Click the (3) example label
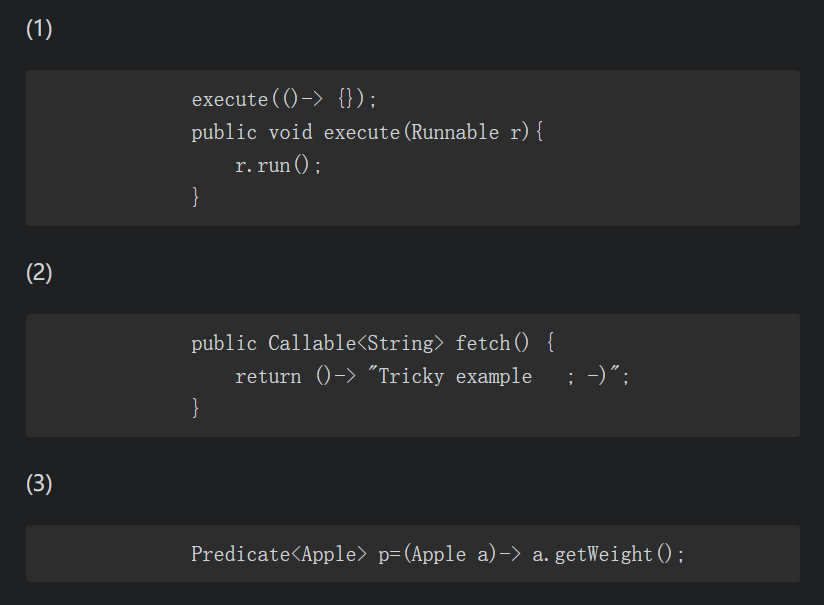The image size is (824, 605). [39, 484]
